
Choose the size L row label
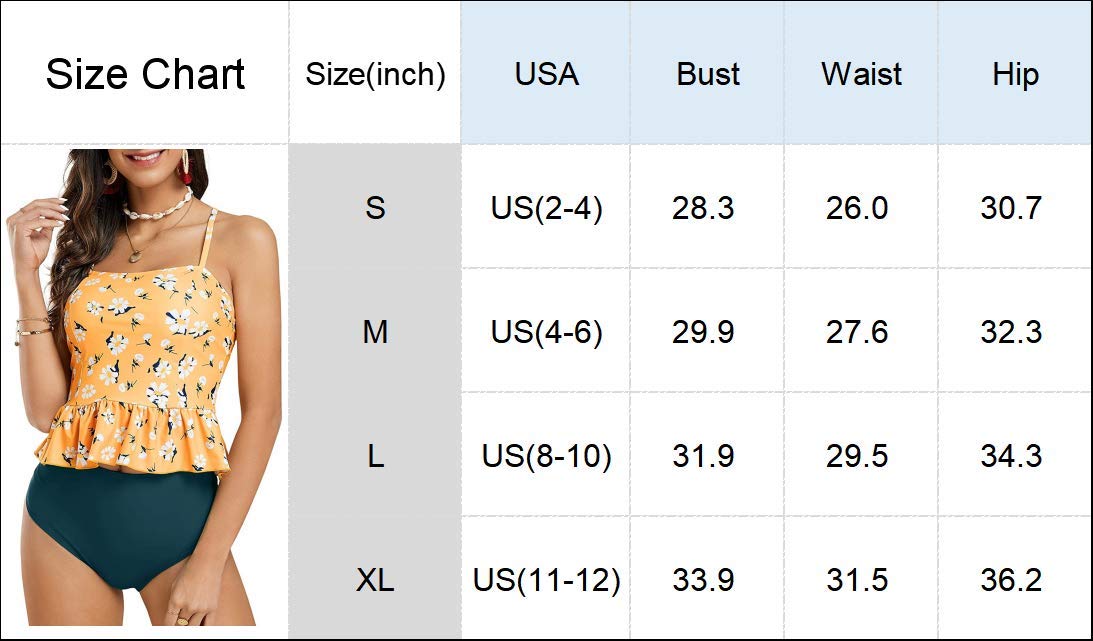point(375,456)
